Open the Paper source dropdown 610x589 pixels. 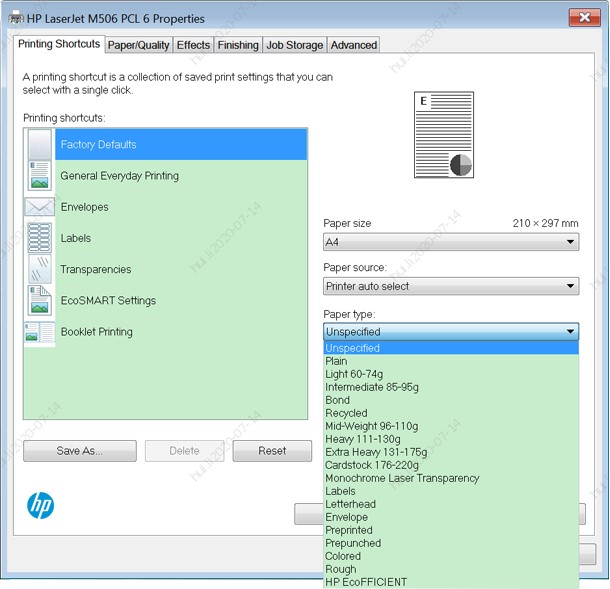point(451,286)
